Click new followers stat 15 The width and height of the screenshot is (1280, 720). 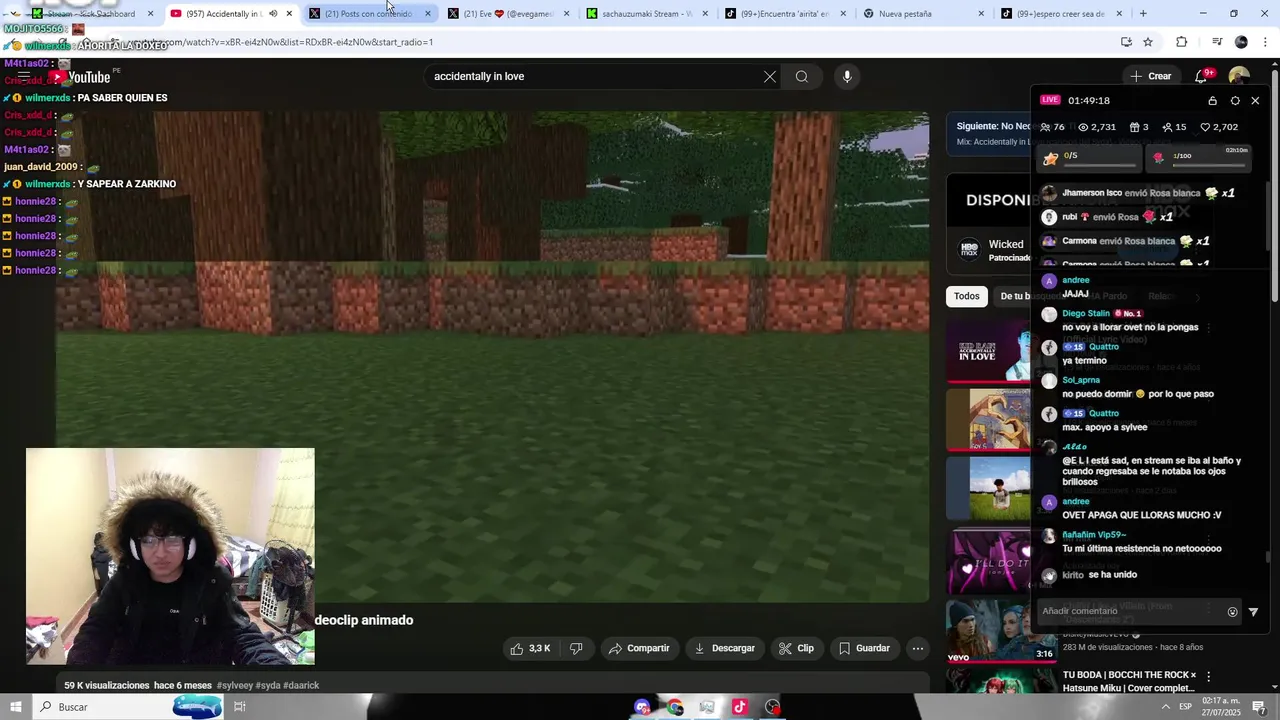click(x=1174, y=127)
